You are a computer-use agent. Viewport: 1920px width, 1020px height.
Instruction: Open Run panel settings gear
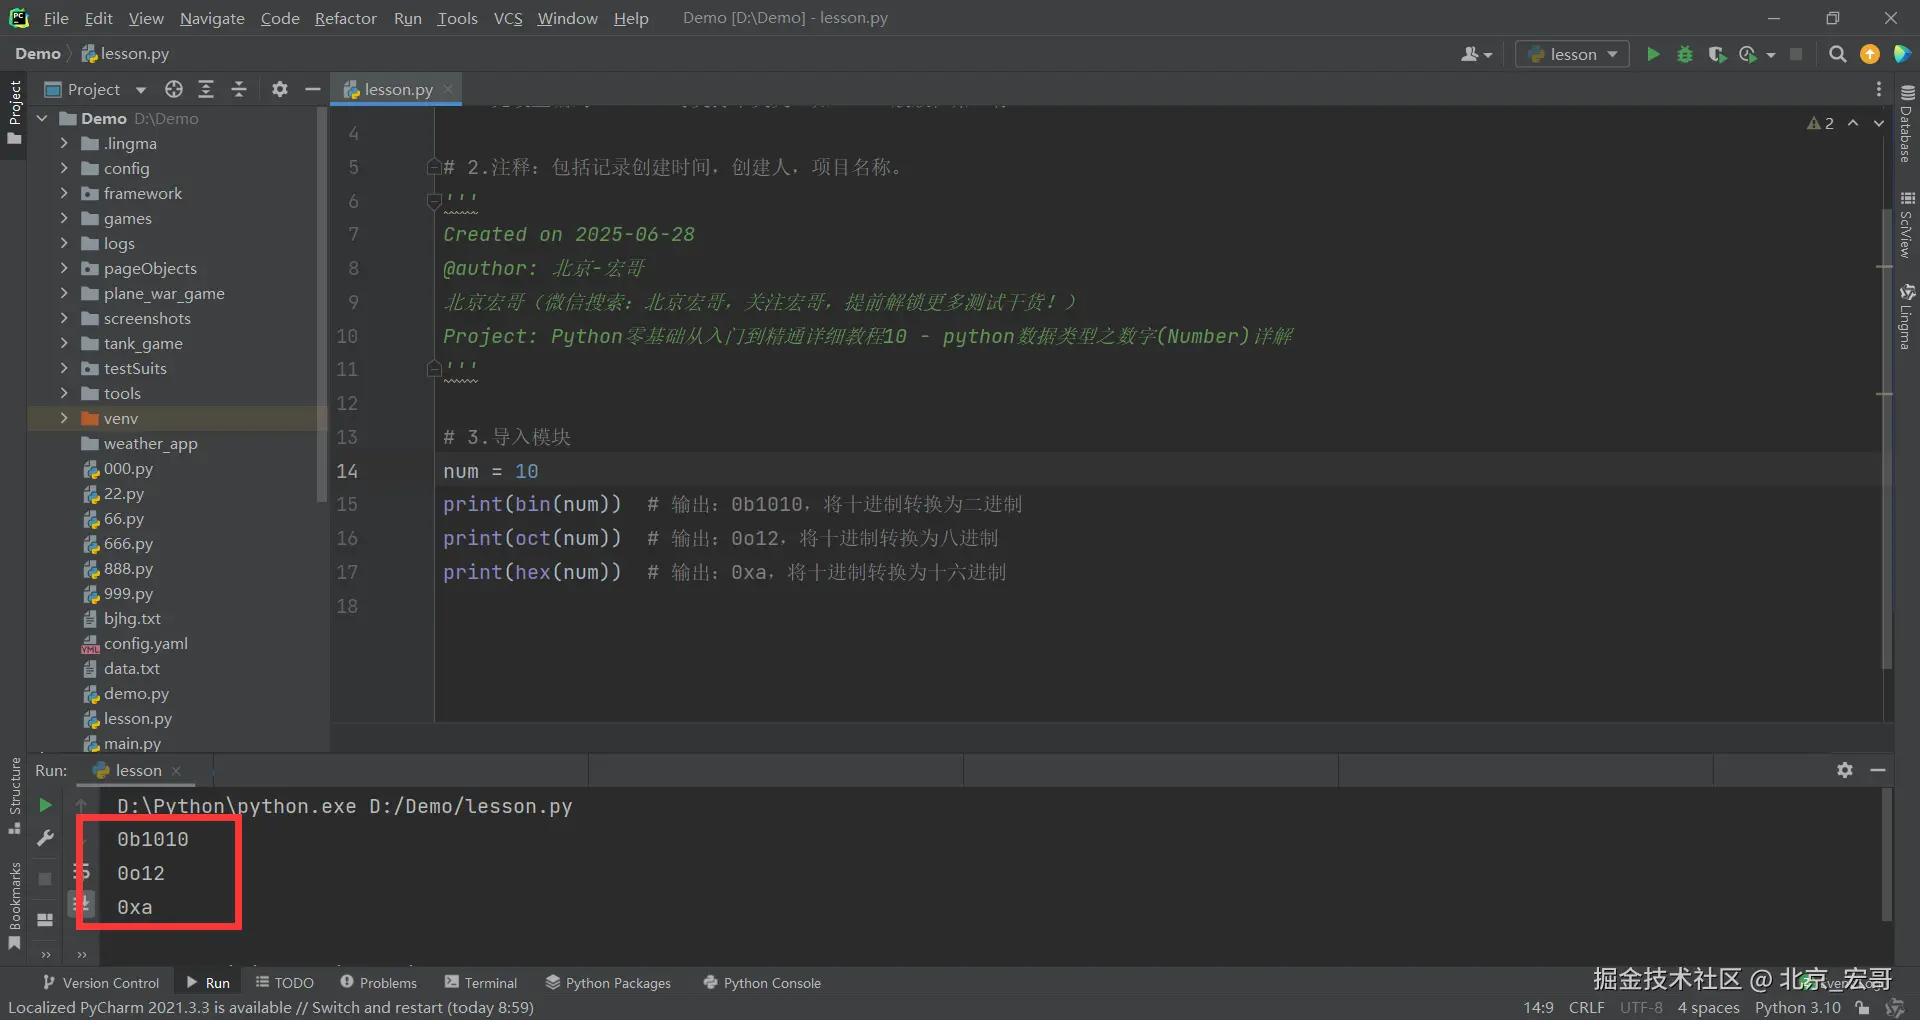[1845, 770]
